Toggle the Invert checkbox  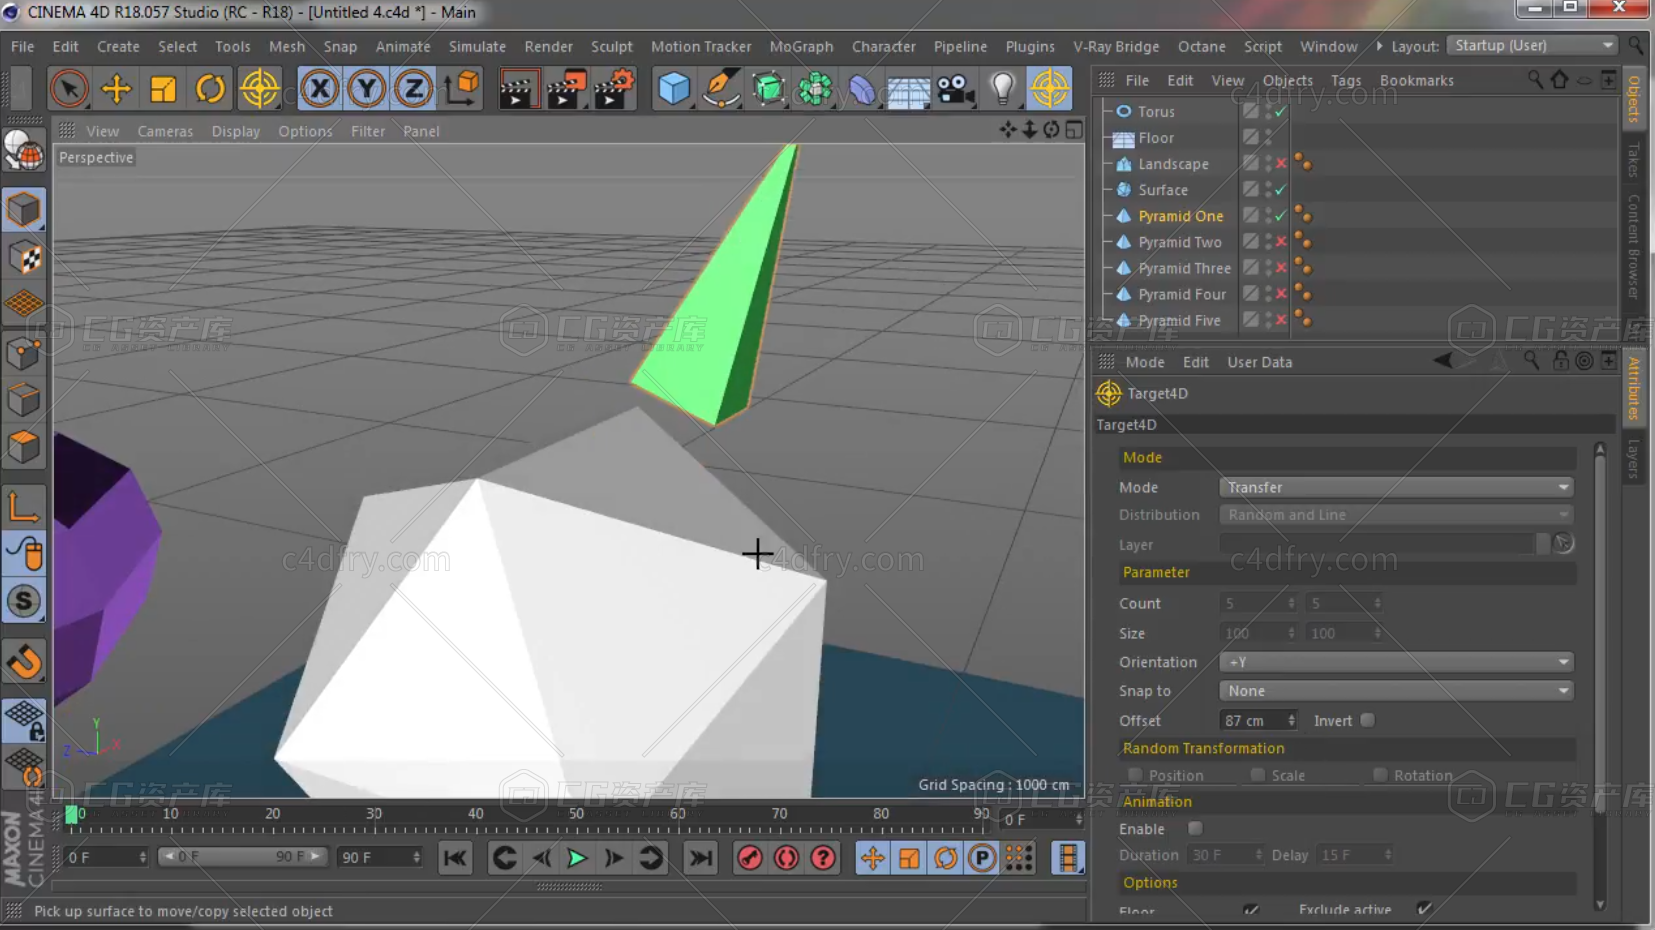click(x=1367, y=720)
